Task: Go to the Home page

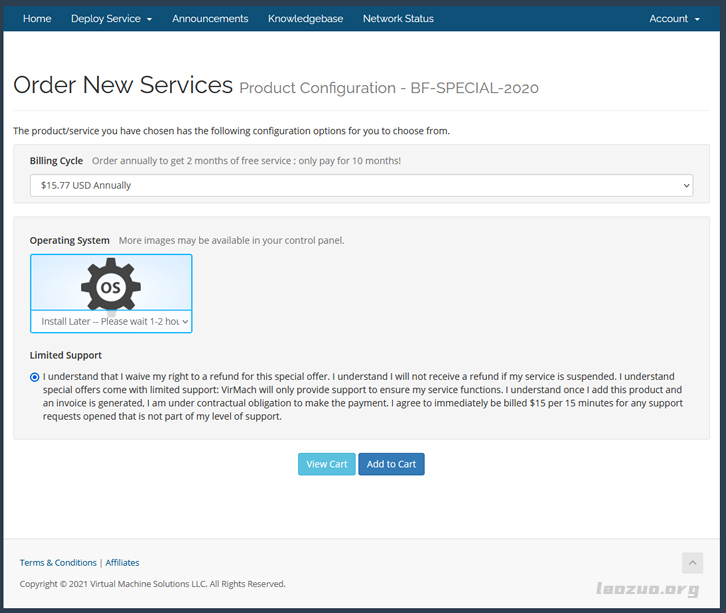Action: coord(37,18)
